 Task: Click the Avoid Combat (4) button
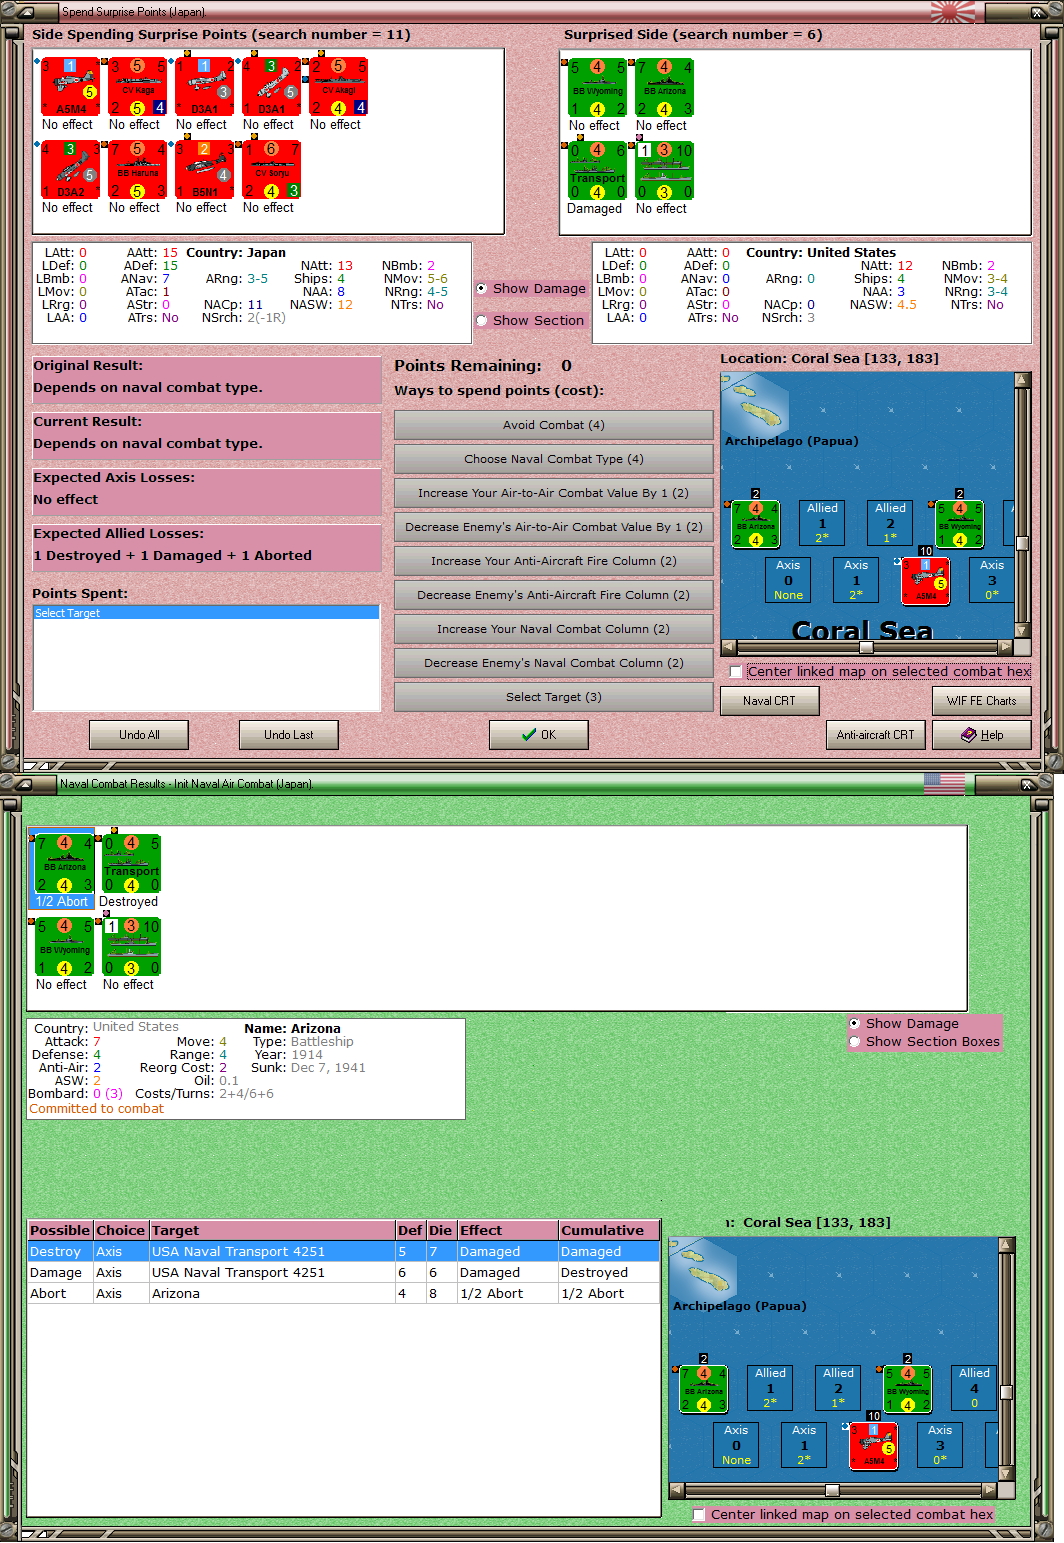point(553,425)
